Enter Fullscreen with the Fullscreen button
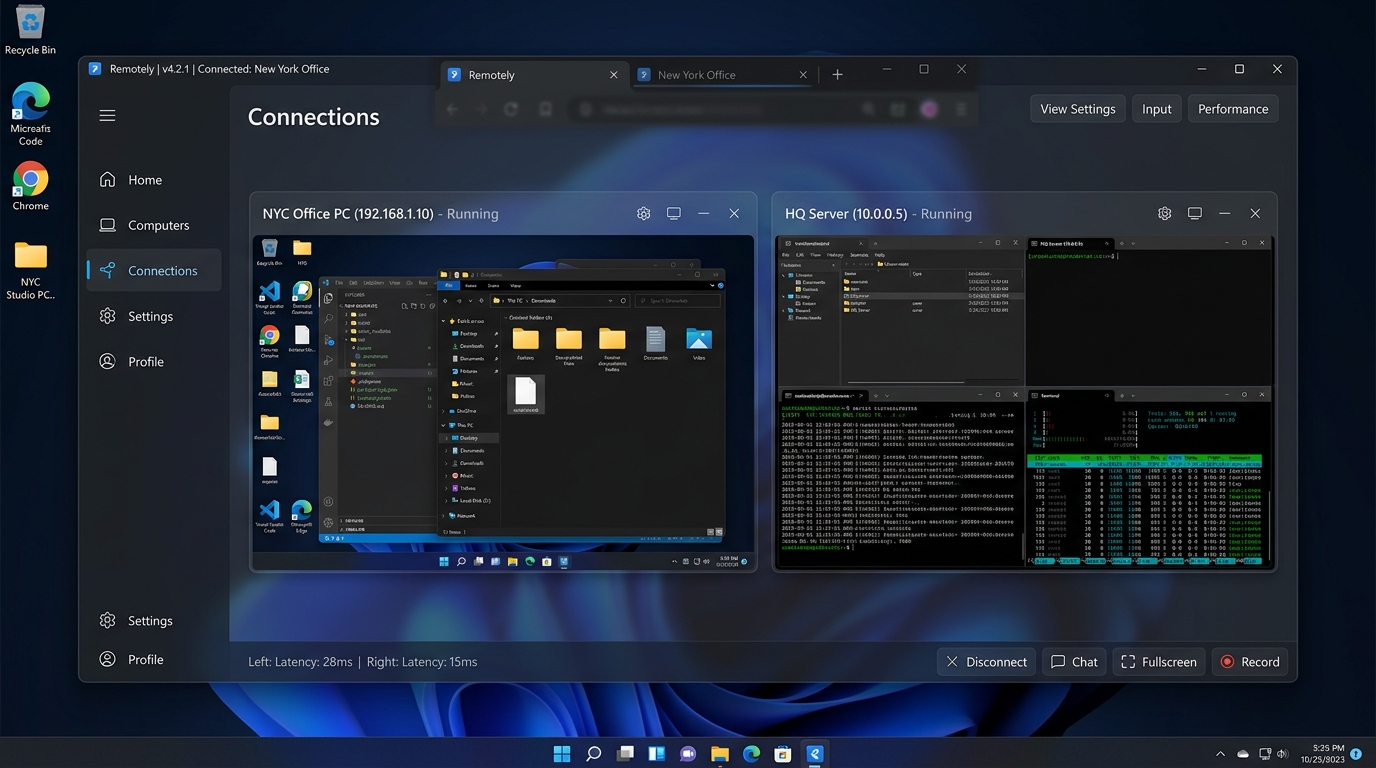 [1159, 662]
